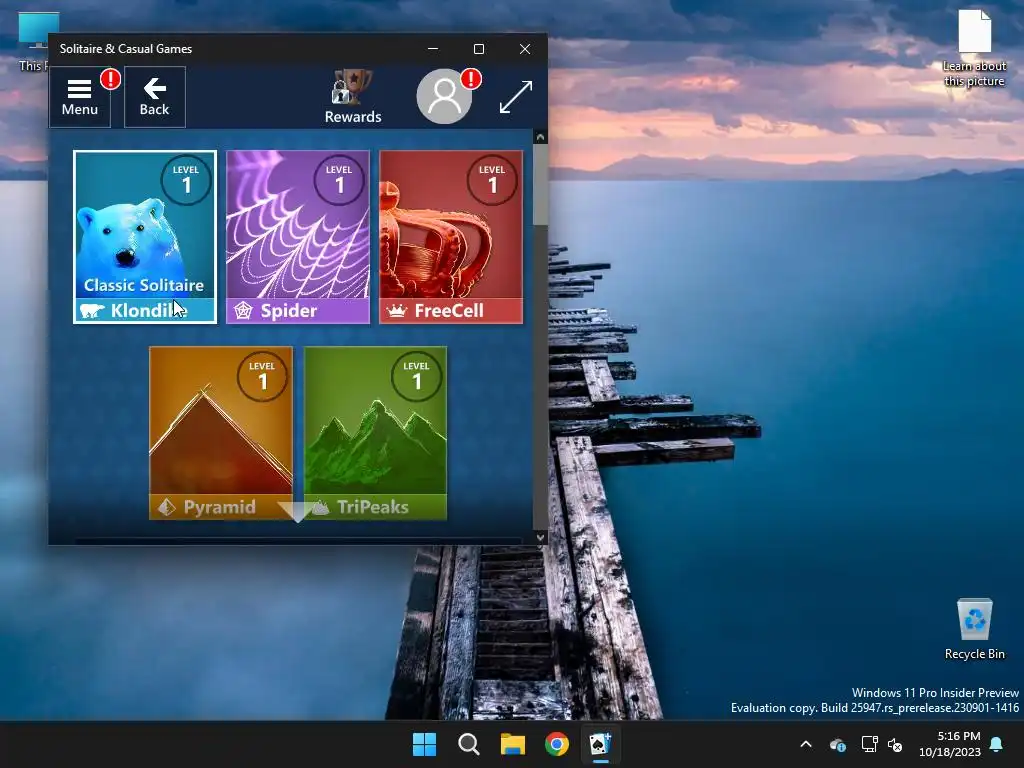Click the Level 1 badge on FreeCell

[492, 180]
